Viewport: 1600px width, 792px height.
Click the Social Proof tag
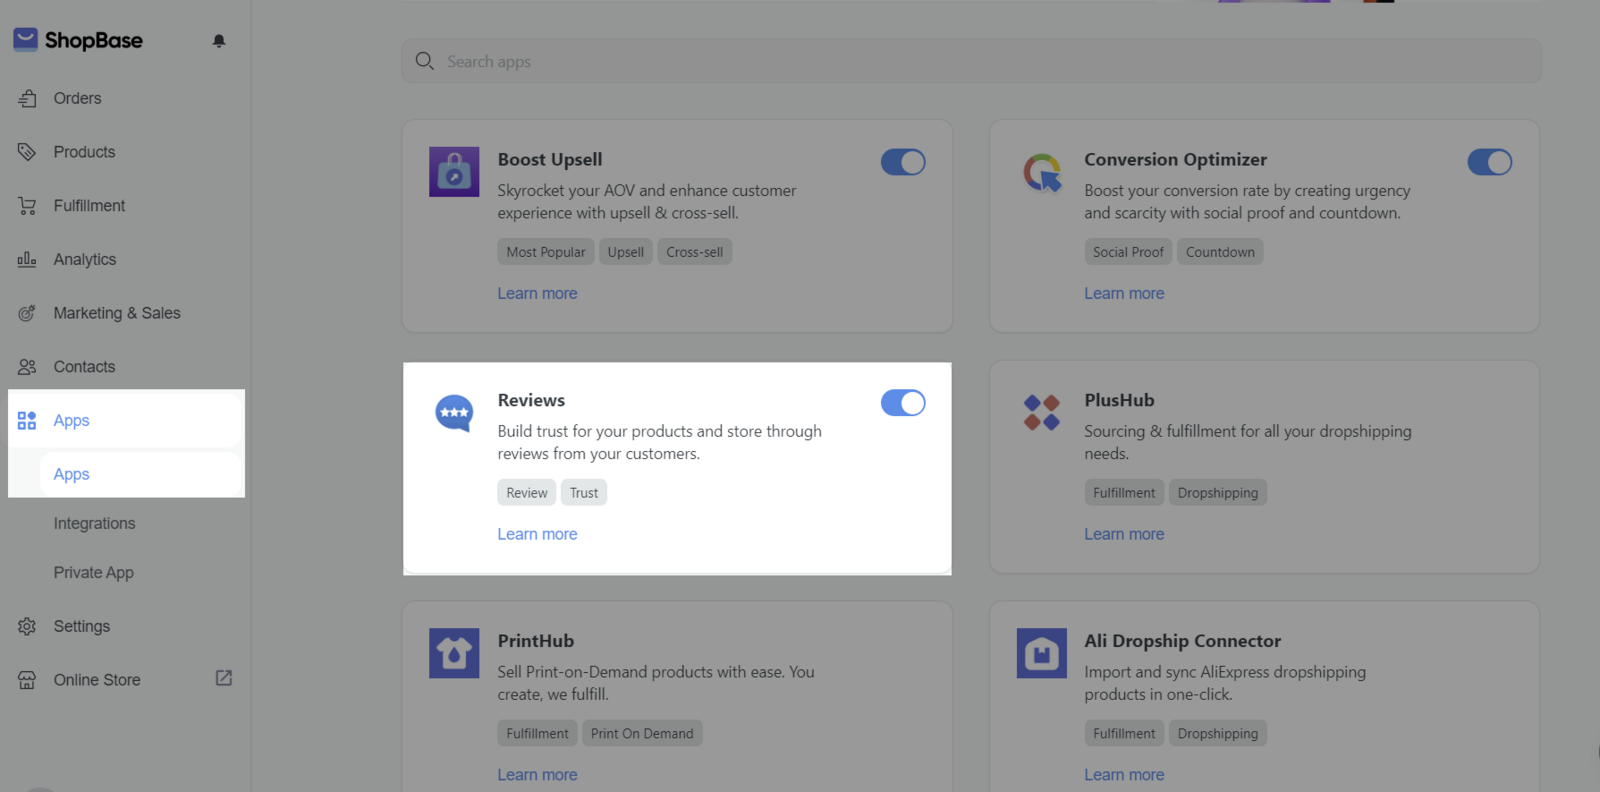[x=1128, y=252]
